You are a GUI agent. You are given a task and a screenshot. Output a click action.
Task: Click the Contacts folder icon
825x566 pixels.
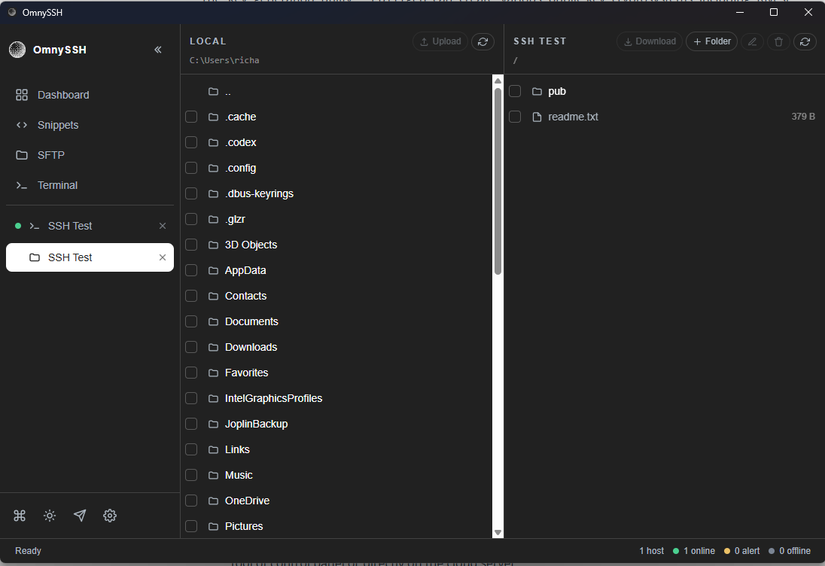213,296
